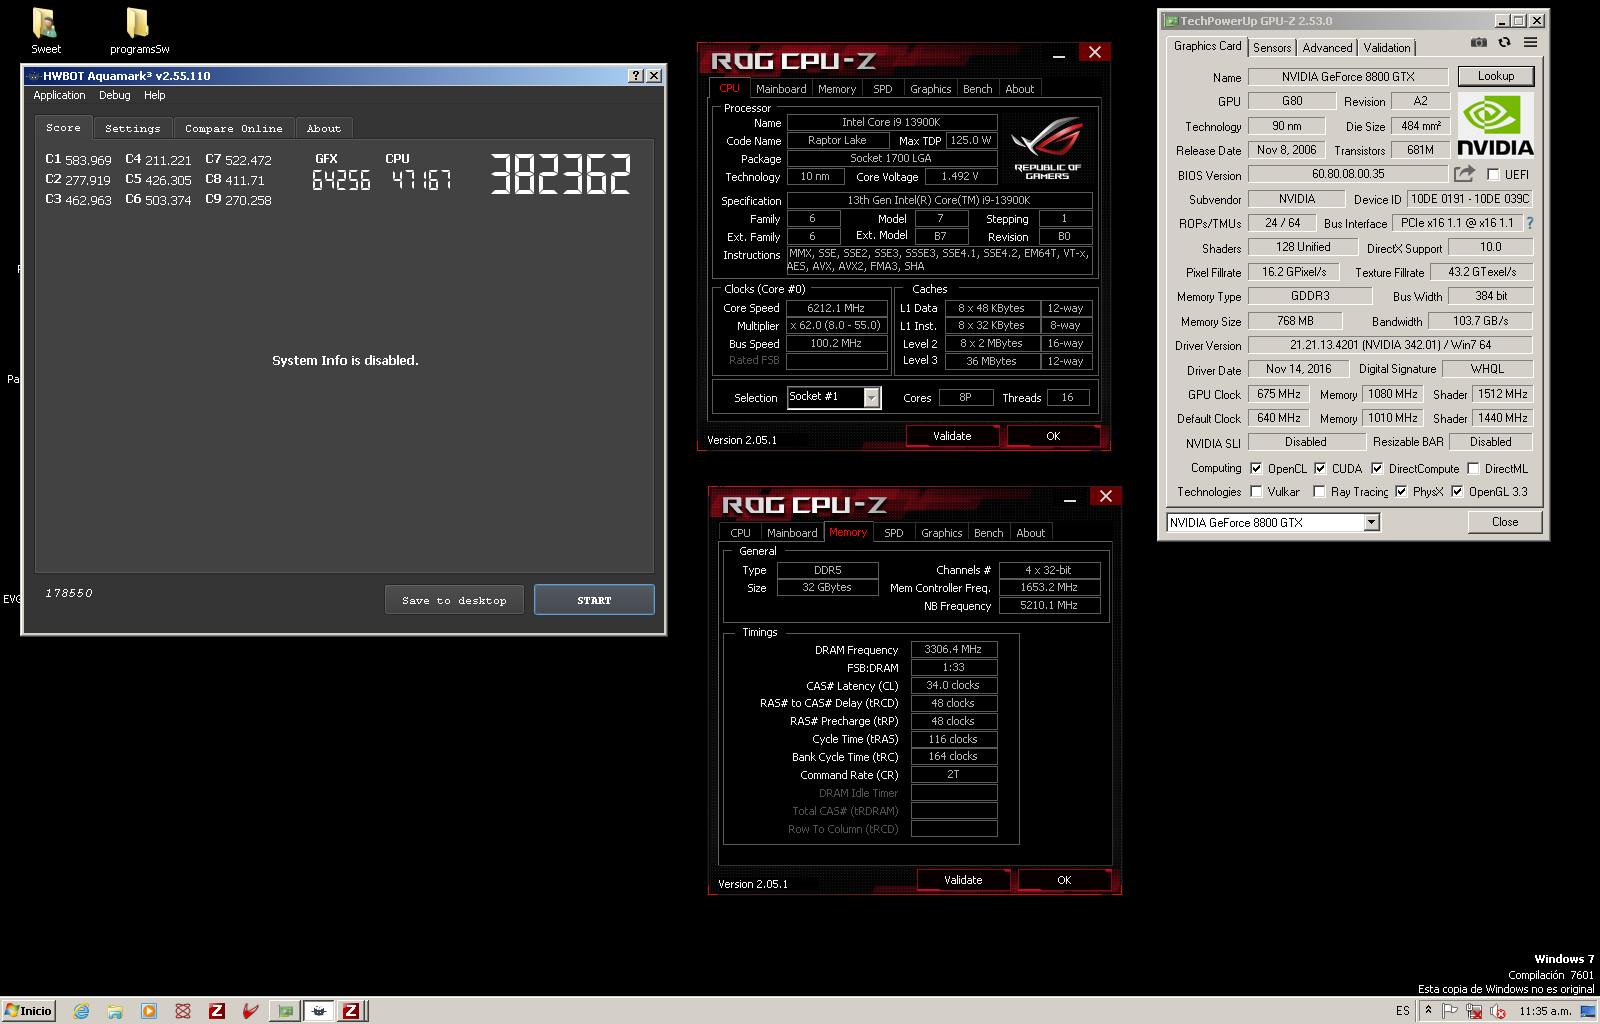
Task: Open the Sweet folder on the desktop
Action: pos(45,30)
